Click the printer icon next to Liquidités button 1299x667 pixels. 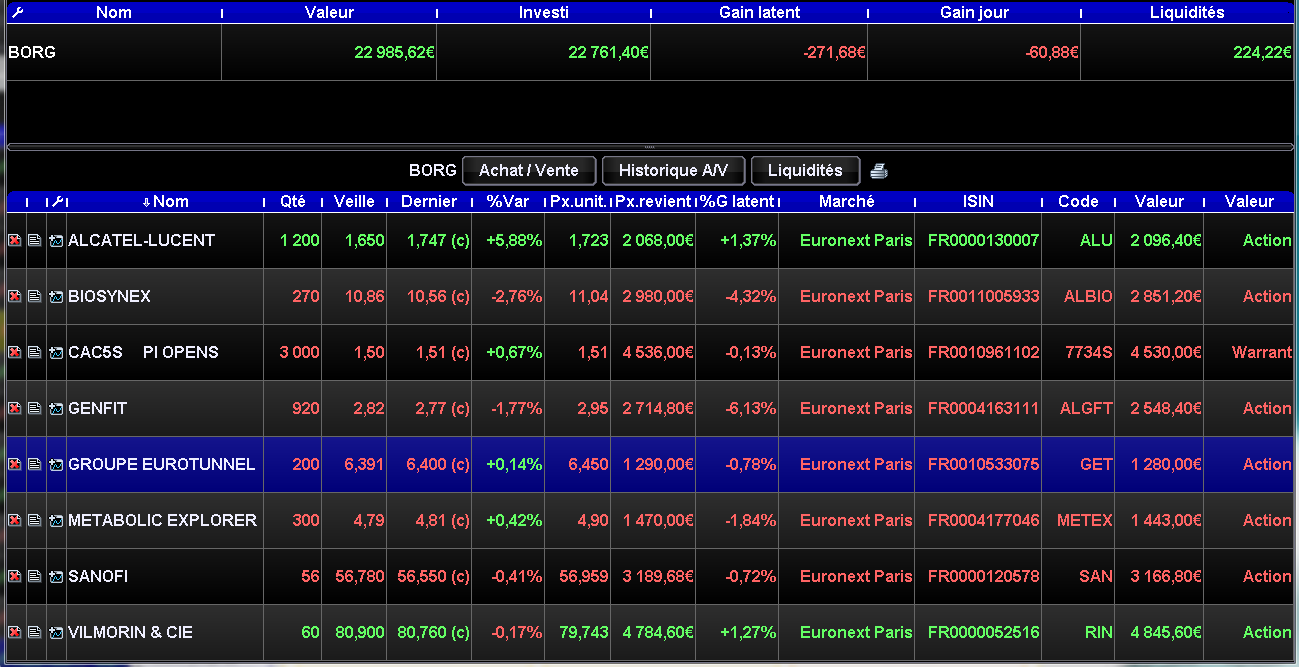[879, 171]
